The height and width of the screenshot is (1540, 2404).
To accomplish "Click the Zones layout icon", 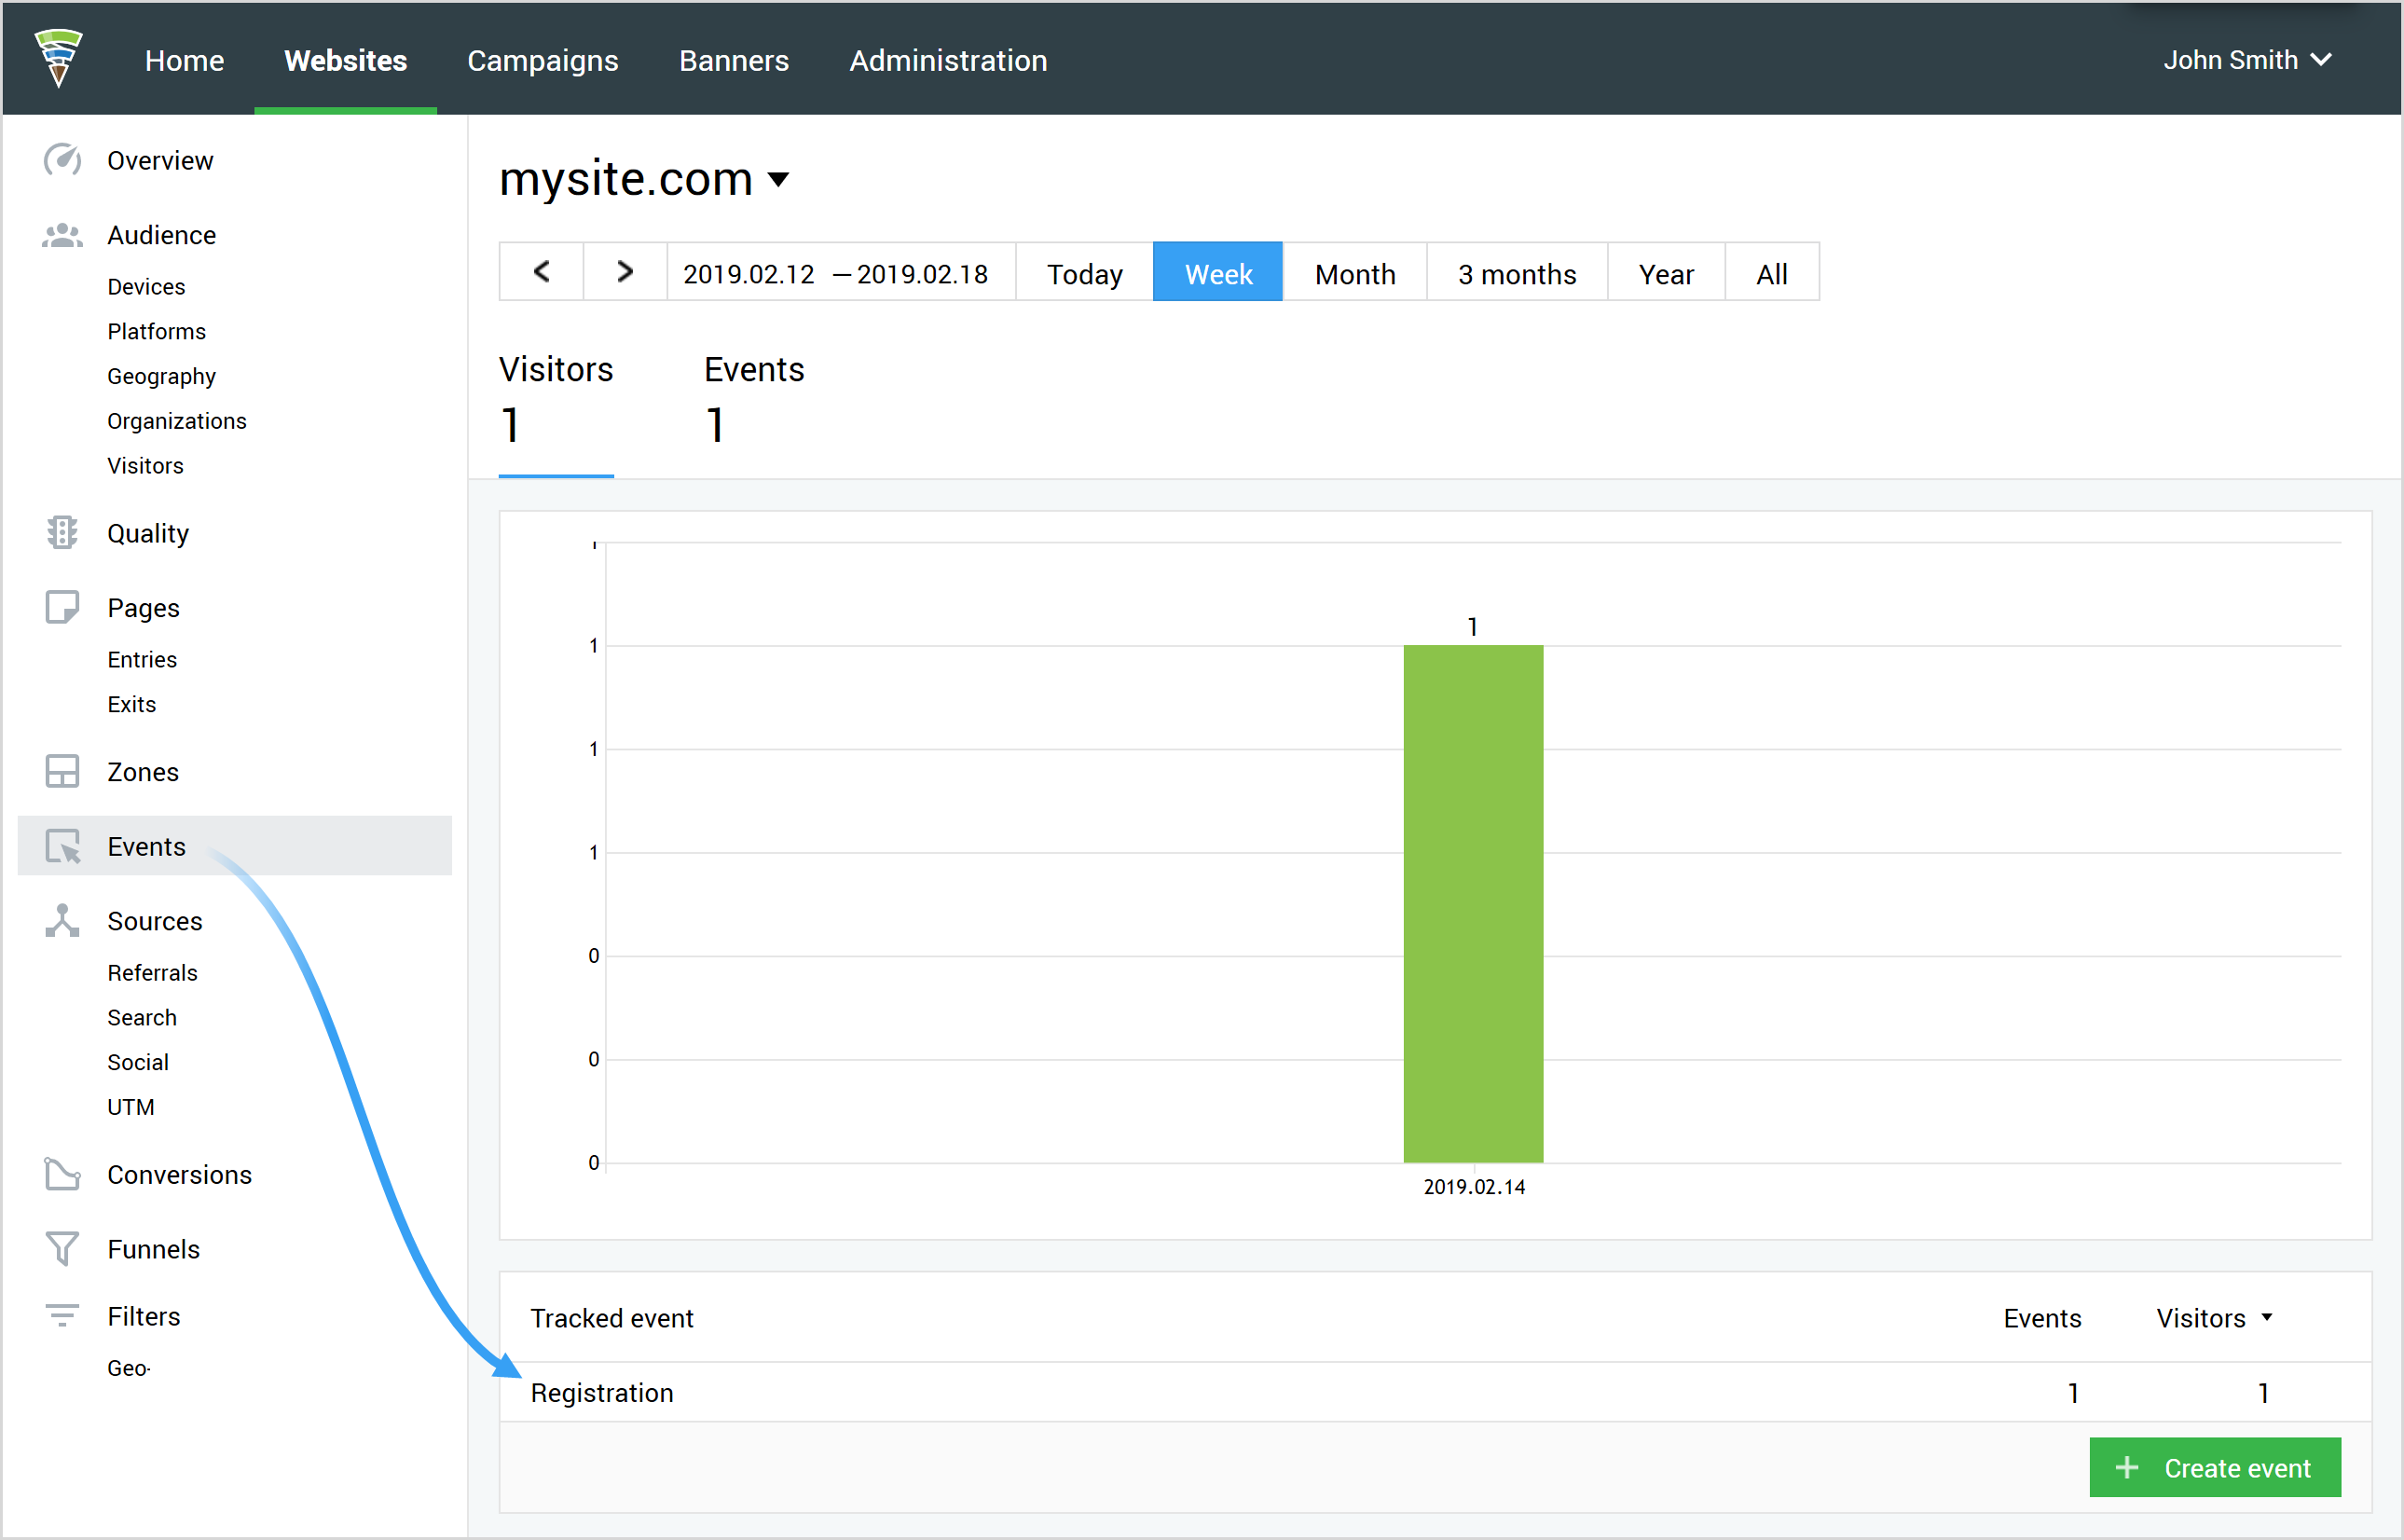I will [62, 771].
